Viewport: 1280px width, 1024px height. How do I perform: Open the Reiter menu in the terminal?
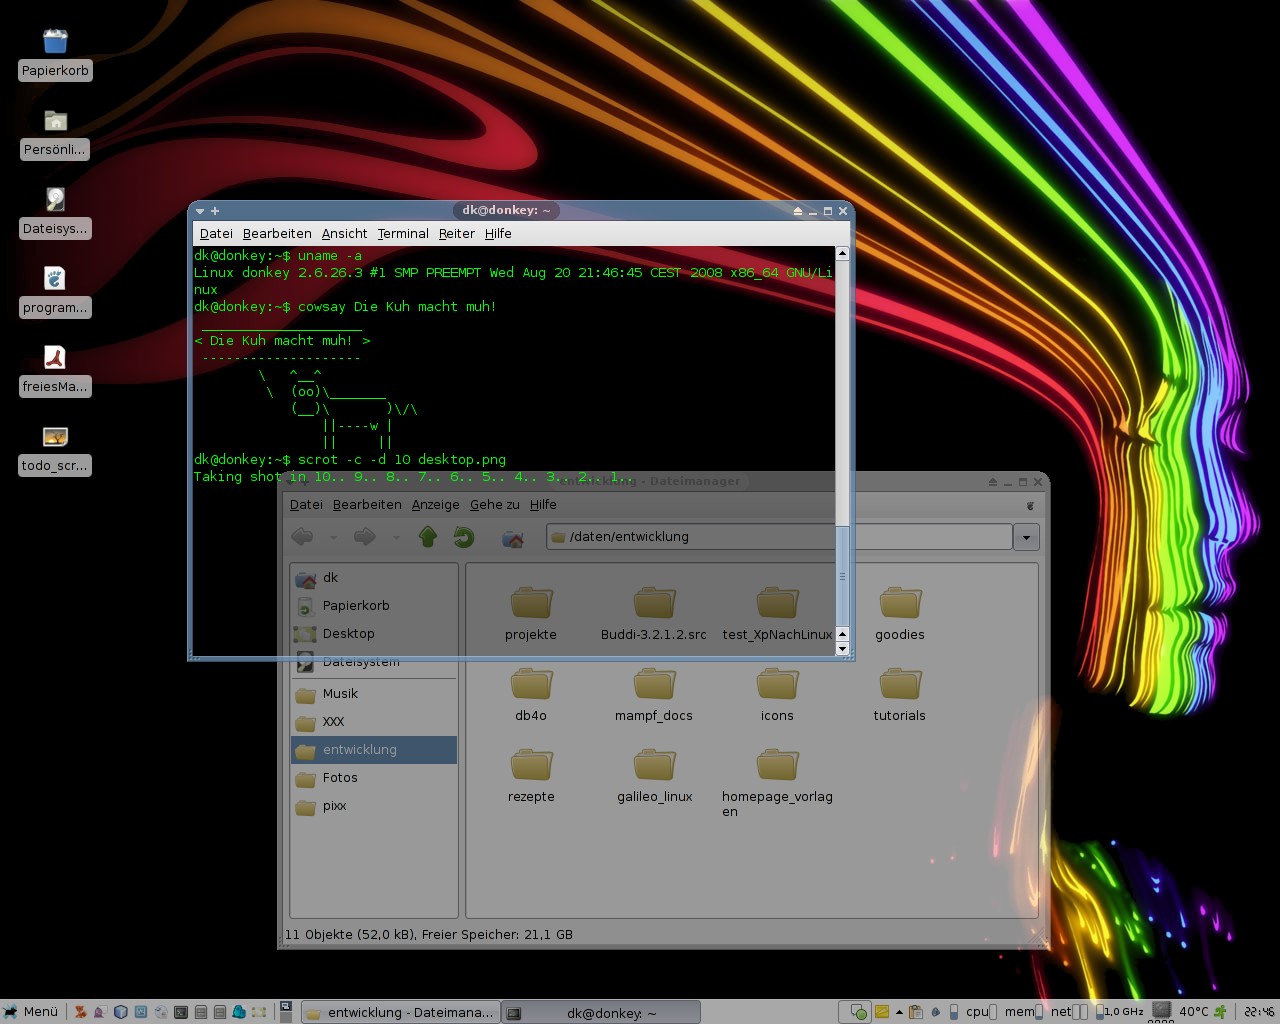click(x=456, y=234)
